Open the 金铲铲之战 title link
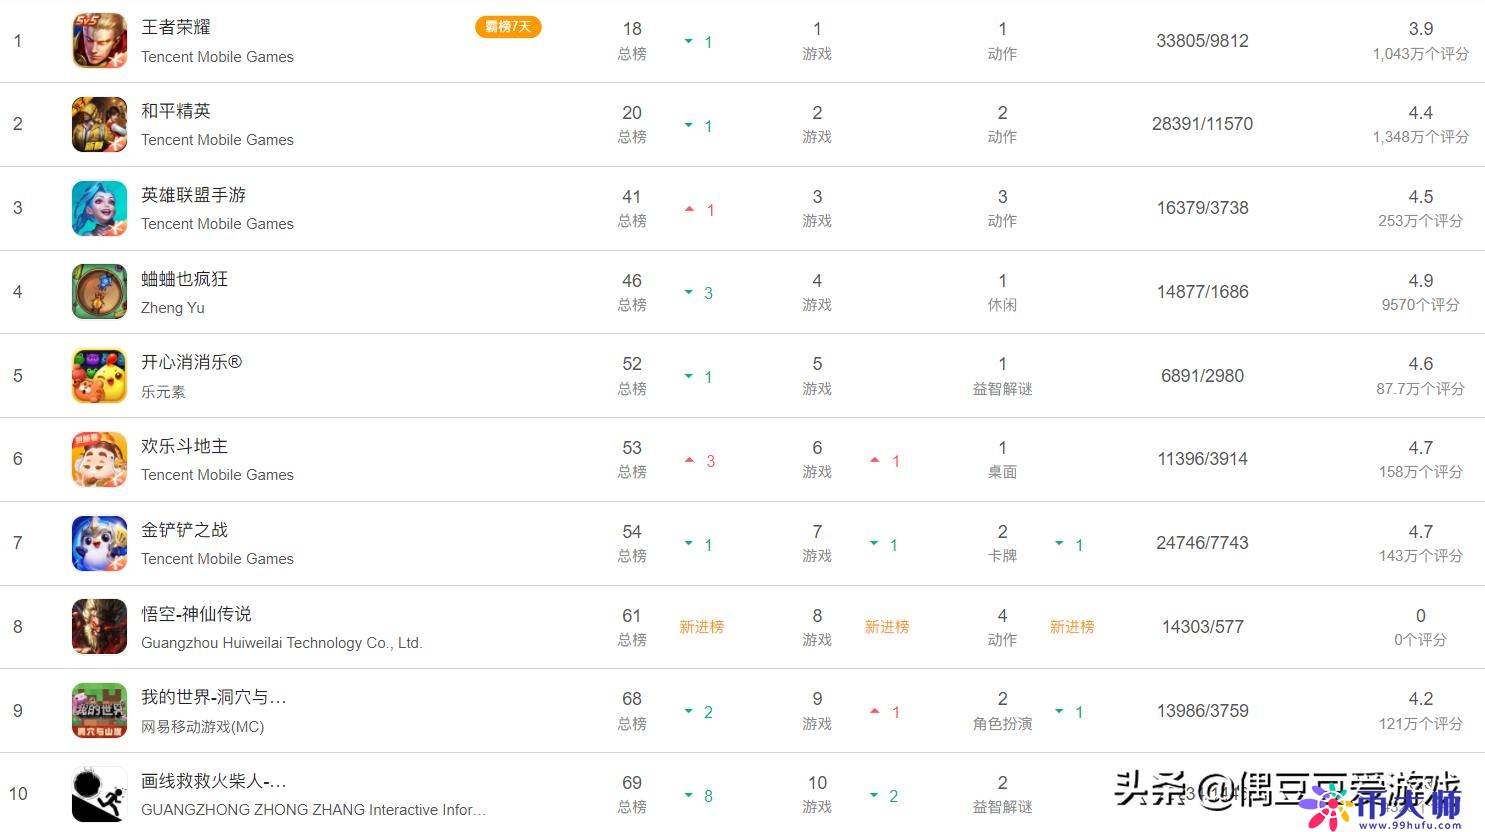Screen dimensions: 1485x832 (x=185, y=530)
